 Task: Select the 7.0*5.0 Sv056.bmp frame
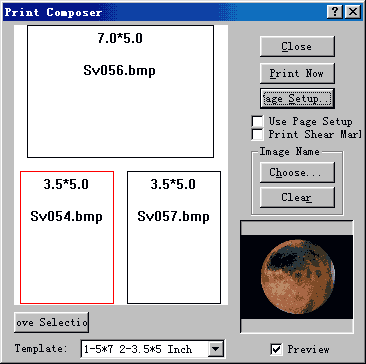(120, 91)
